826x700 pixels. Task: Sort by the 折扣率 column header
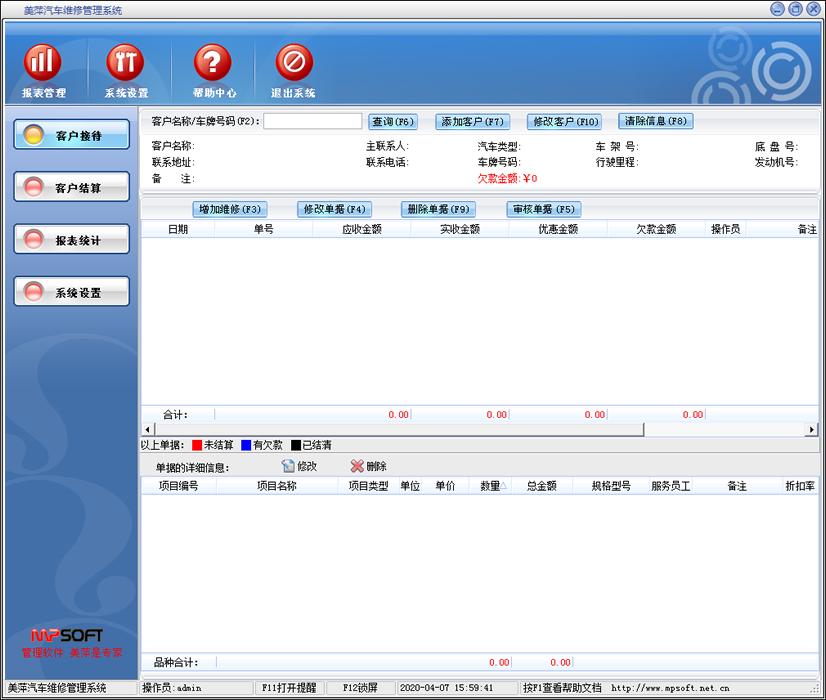[x=800, y=486]
